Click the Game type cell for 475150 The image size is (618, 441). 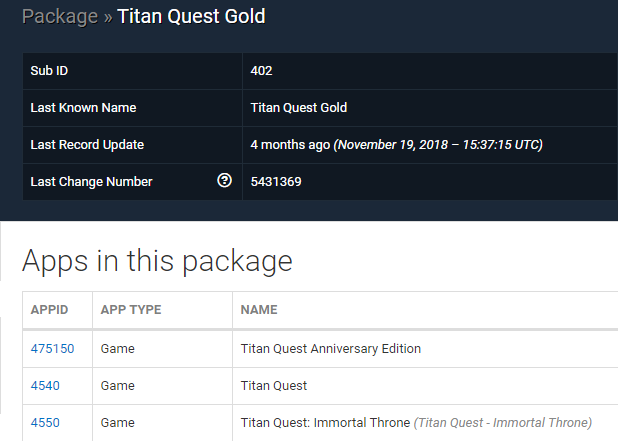162,349
